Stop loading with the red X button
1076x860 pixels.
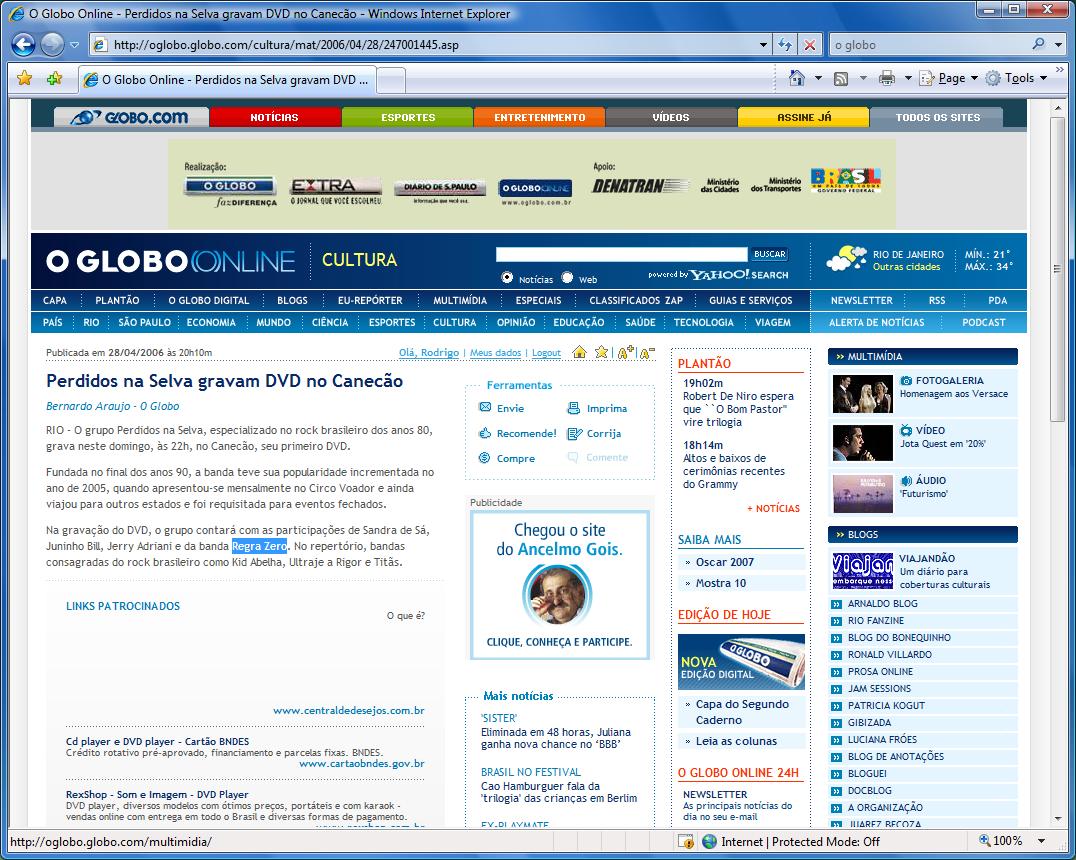[810, 45]
